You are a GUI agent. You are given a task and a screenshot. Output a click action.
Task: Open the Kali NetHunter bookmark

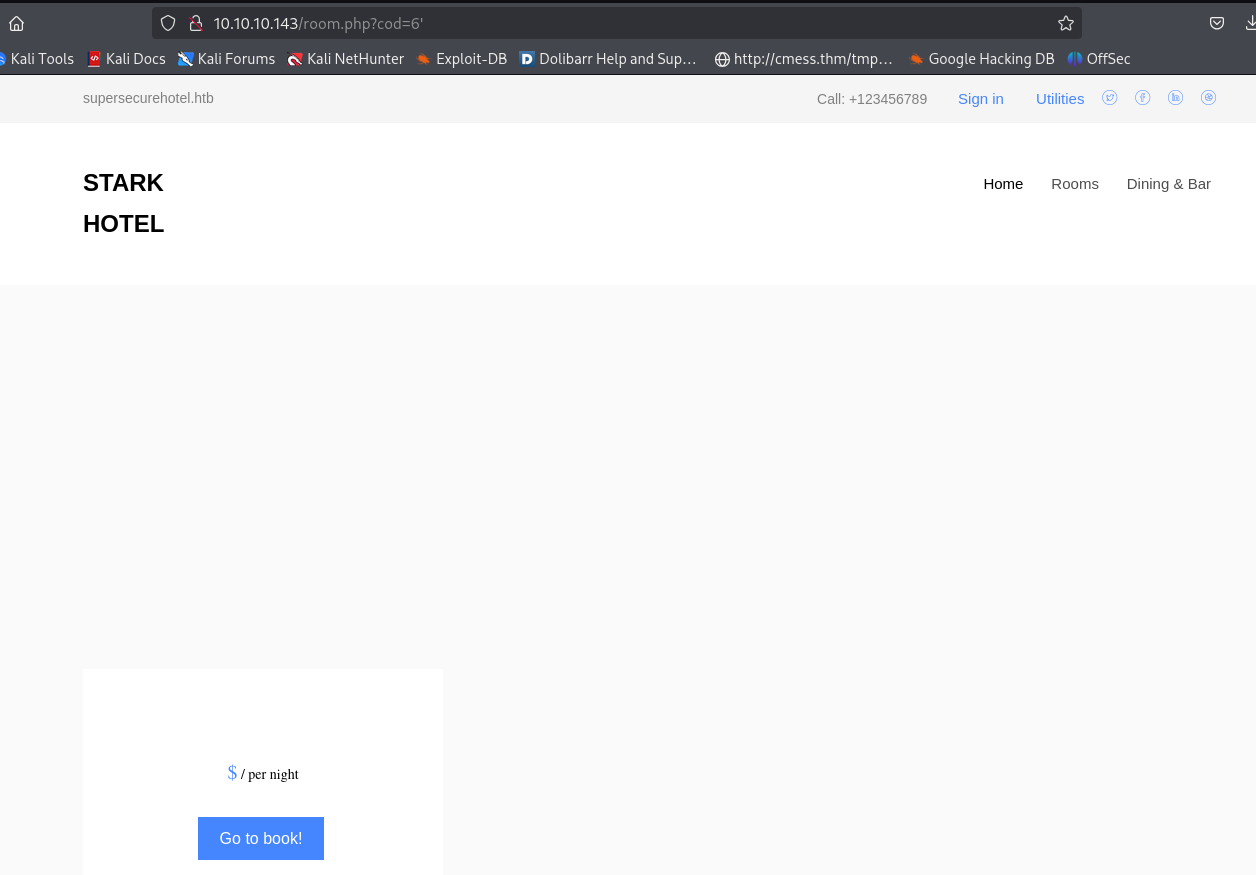345,59
